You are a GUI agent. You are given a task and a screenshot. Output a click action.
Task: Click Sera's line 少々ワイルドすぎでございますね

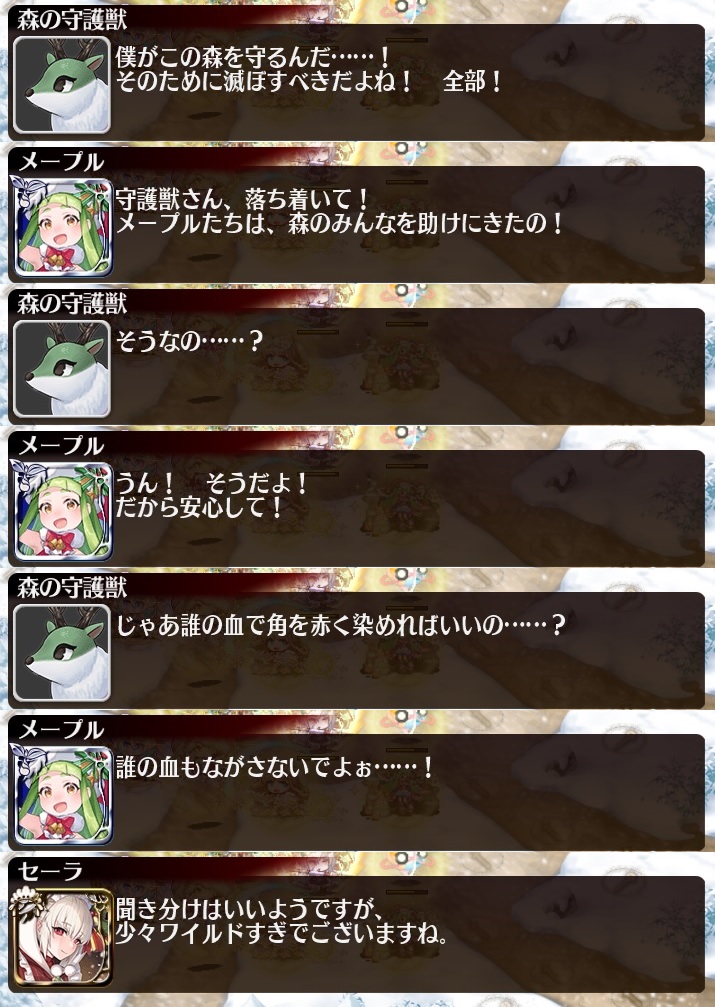[282, 933]
